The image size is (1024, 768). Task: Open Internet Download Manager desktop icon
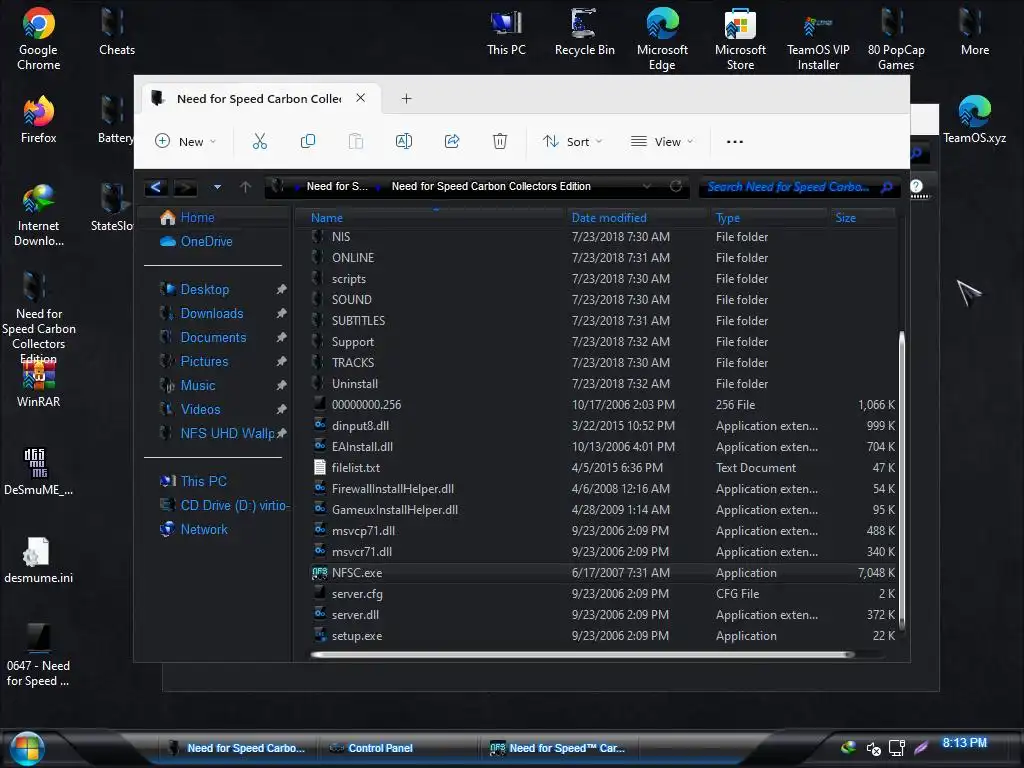(x=39, y=215)
